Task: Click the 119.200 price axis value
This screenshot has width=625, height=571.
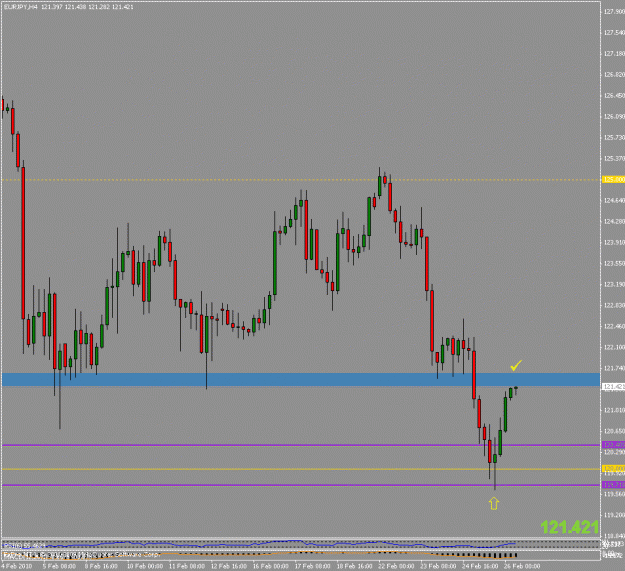Action: (614, 515)
